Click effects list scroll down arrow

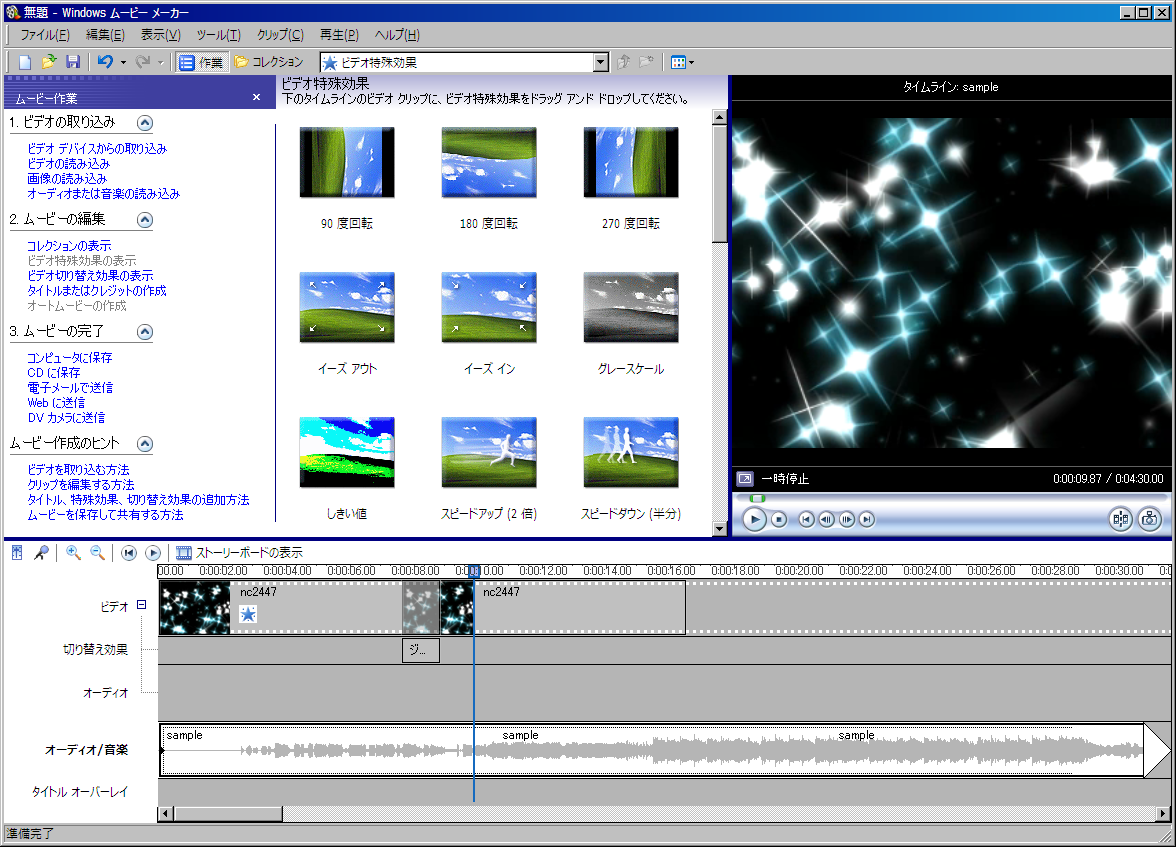coord(719,529)
